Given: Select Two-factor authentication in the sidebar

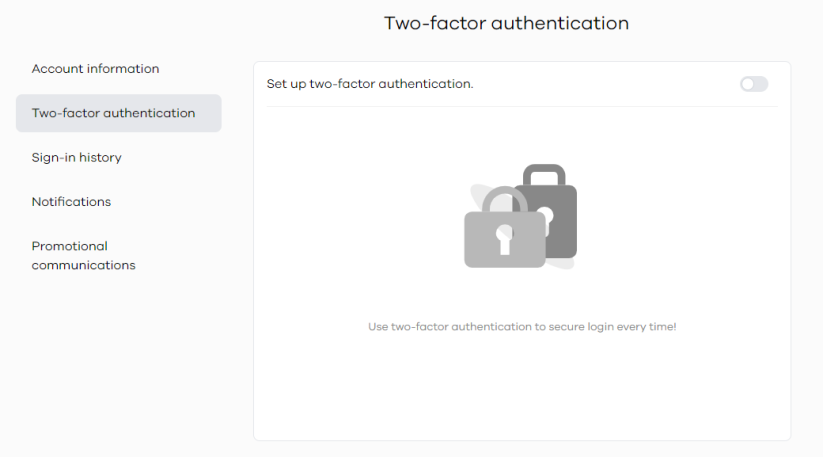Looking at the screenshot, I should click(119, 113).
